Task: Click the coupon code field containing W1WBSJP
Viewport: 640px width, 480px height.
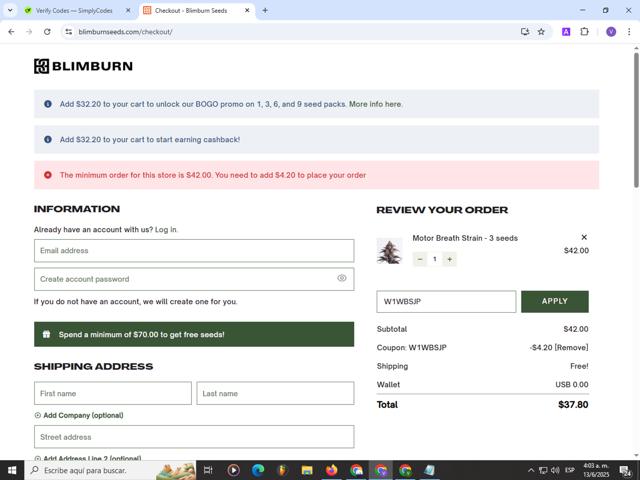Action: [x=446, y=302]
